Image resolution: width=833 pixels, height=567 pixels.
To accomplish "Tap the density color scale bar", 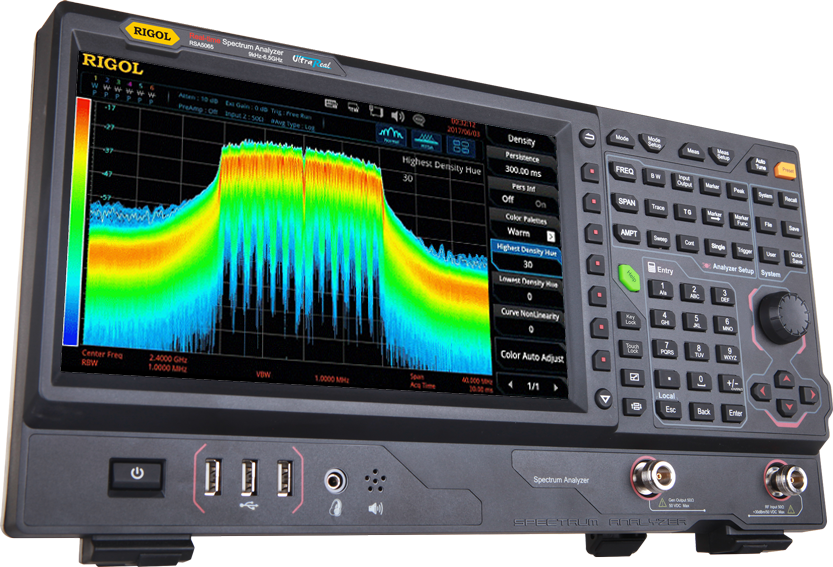I will (76, 222).
